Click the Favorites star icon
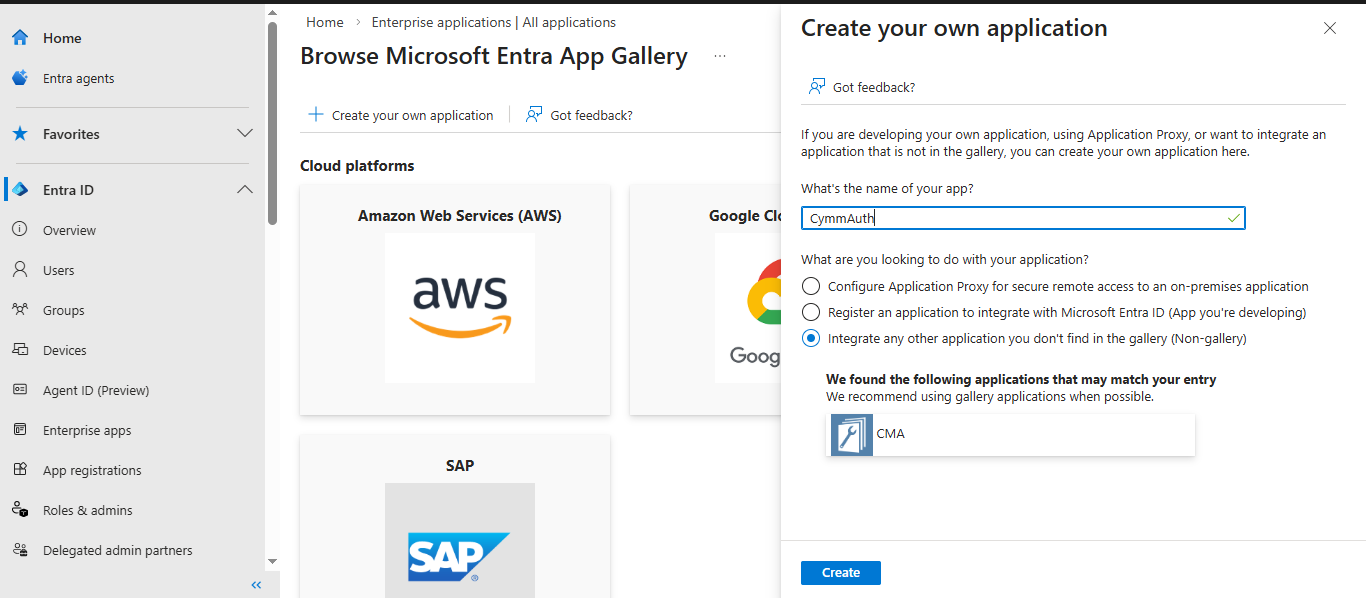1366x598 pixels. [x=20, y=134]
